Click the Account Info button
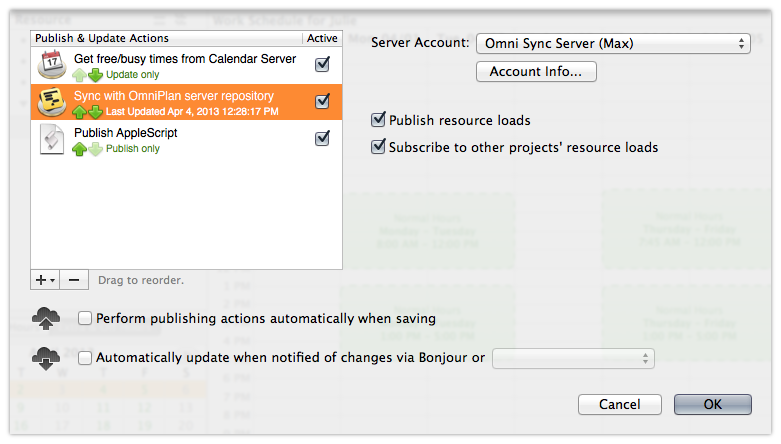The height and width of the screenshot is (444, 781). pyautogui.click(x=536, y=72)
